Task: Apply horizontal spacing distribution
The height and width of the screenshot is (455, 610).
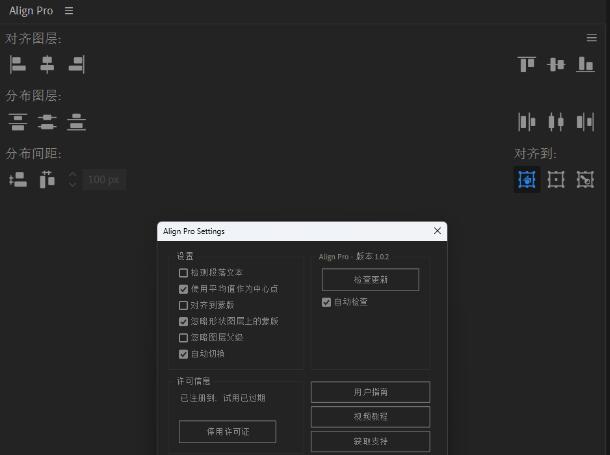Action: click(x=47, y=180)
